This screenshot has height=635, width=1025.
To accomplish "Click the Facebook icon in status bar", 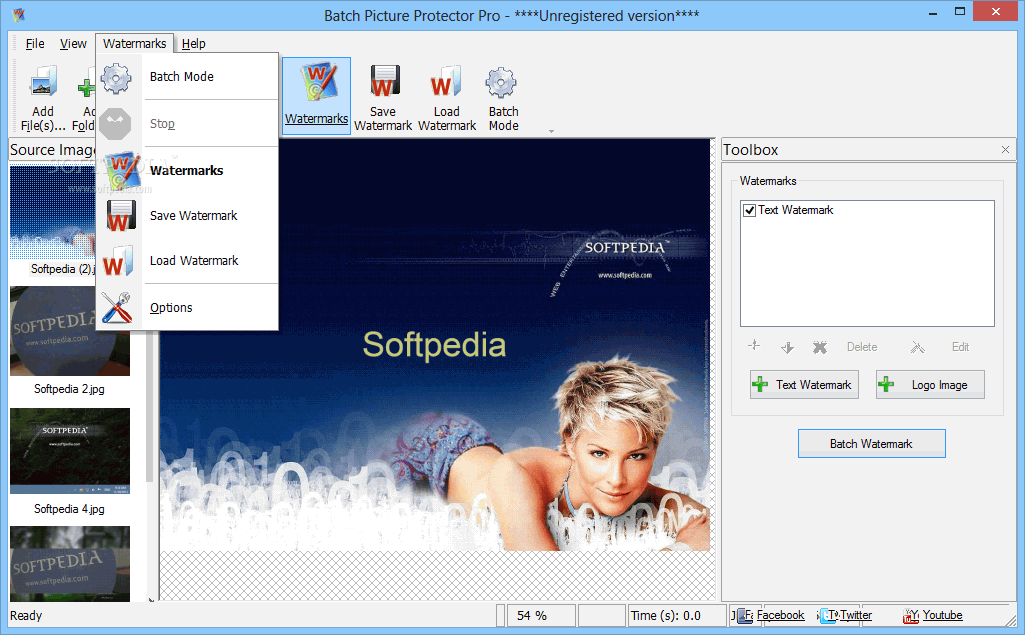I will [743, 616].
